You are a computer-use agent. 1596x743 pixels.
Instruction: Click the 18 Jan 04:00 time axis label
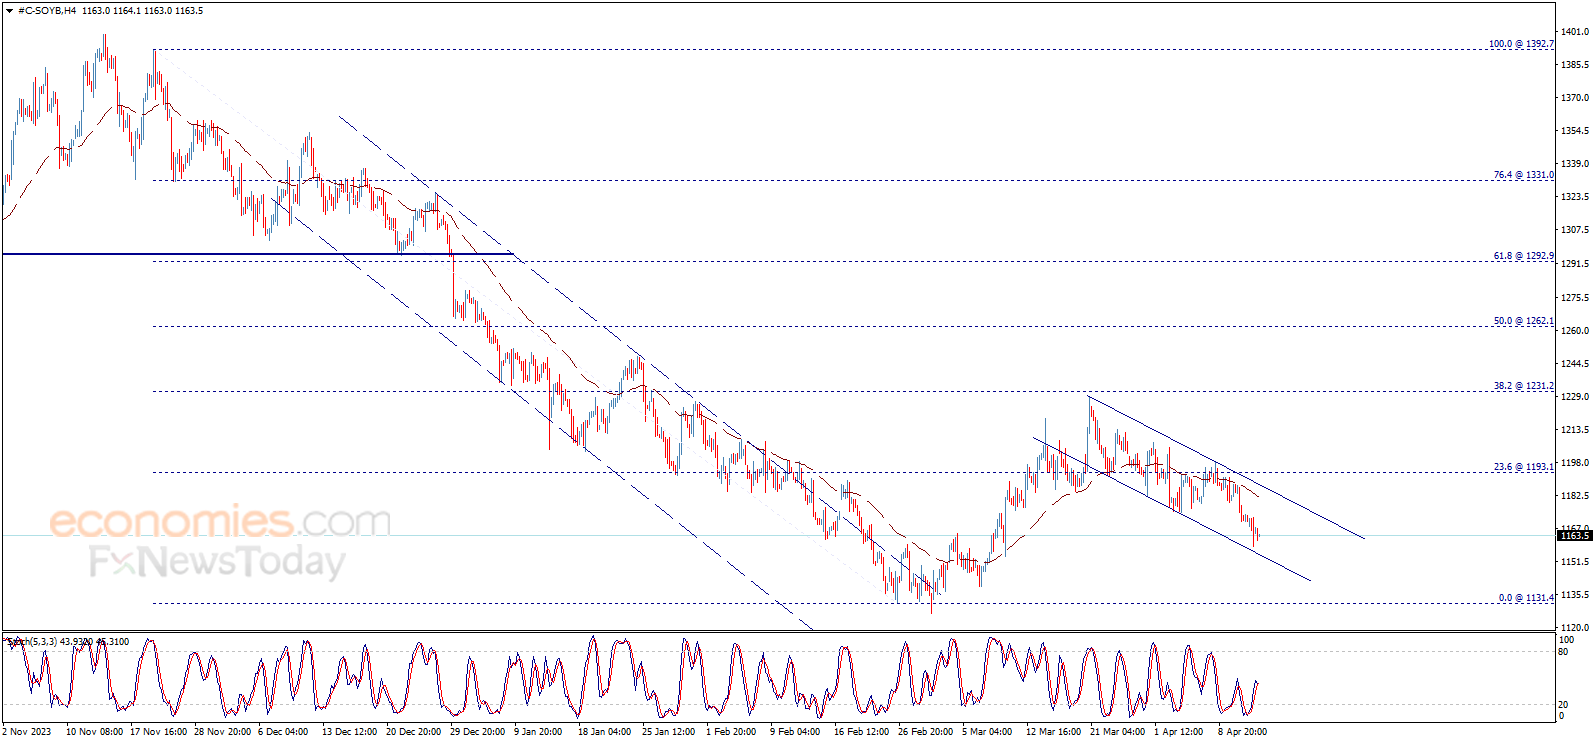point(605,732)
